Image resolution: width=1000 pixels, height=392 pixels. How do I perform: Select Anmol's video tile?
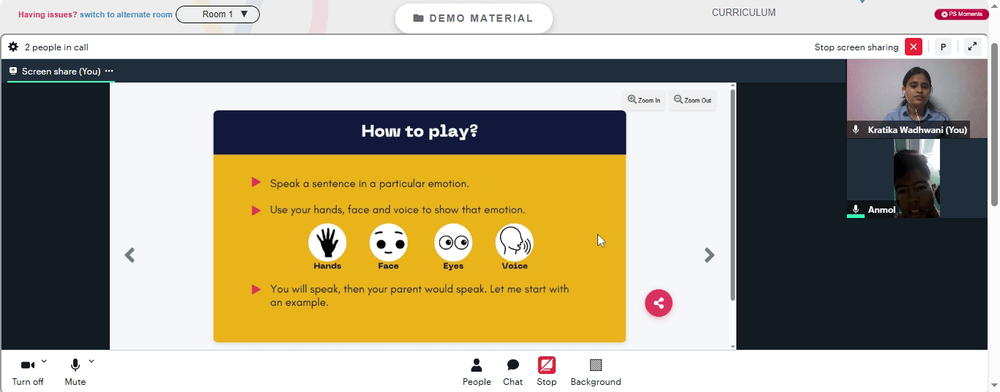916,178
